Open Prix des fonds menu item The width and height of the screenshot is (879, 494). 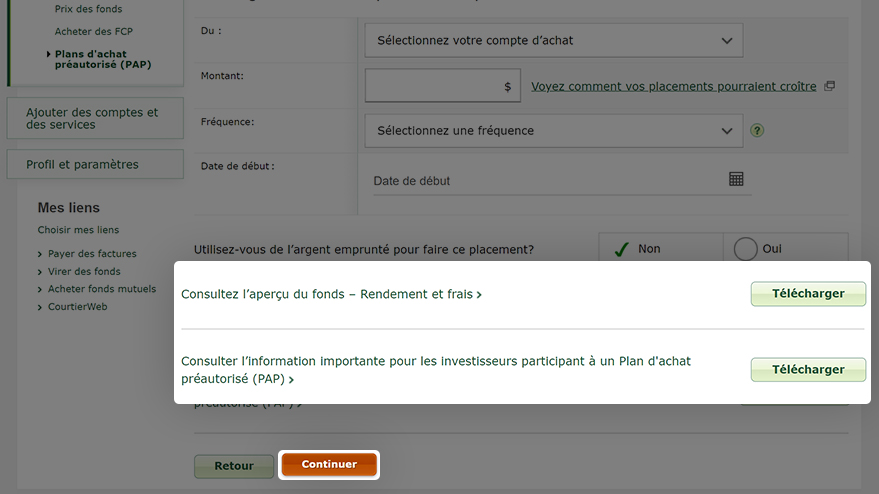pos(88,9)
